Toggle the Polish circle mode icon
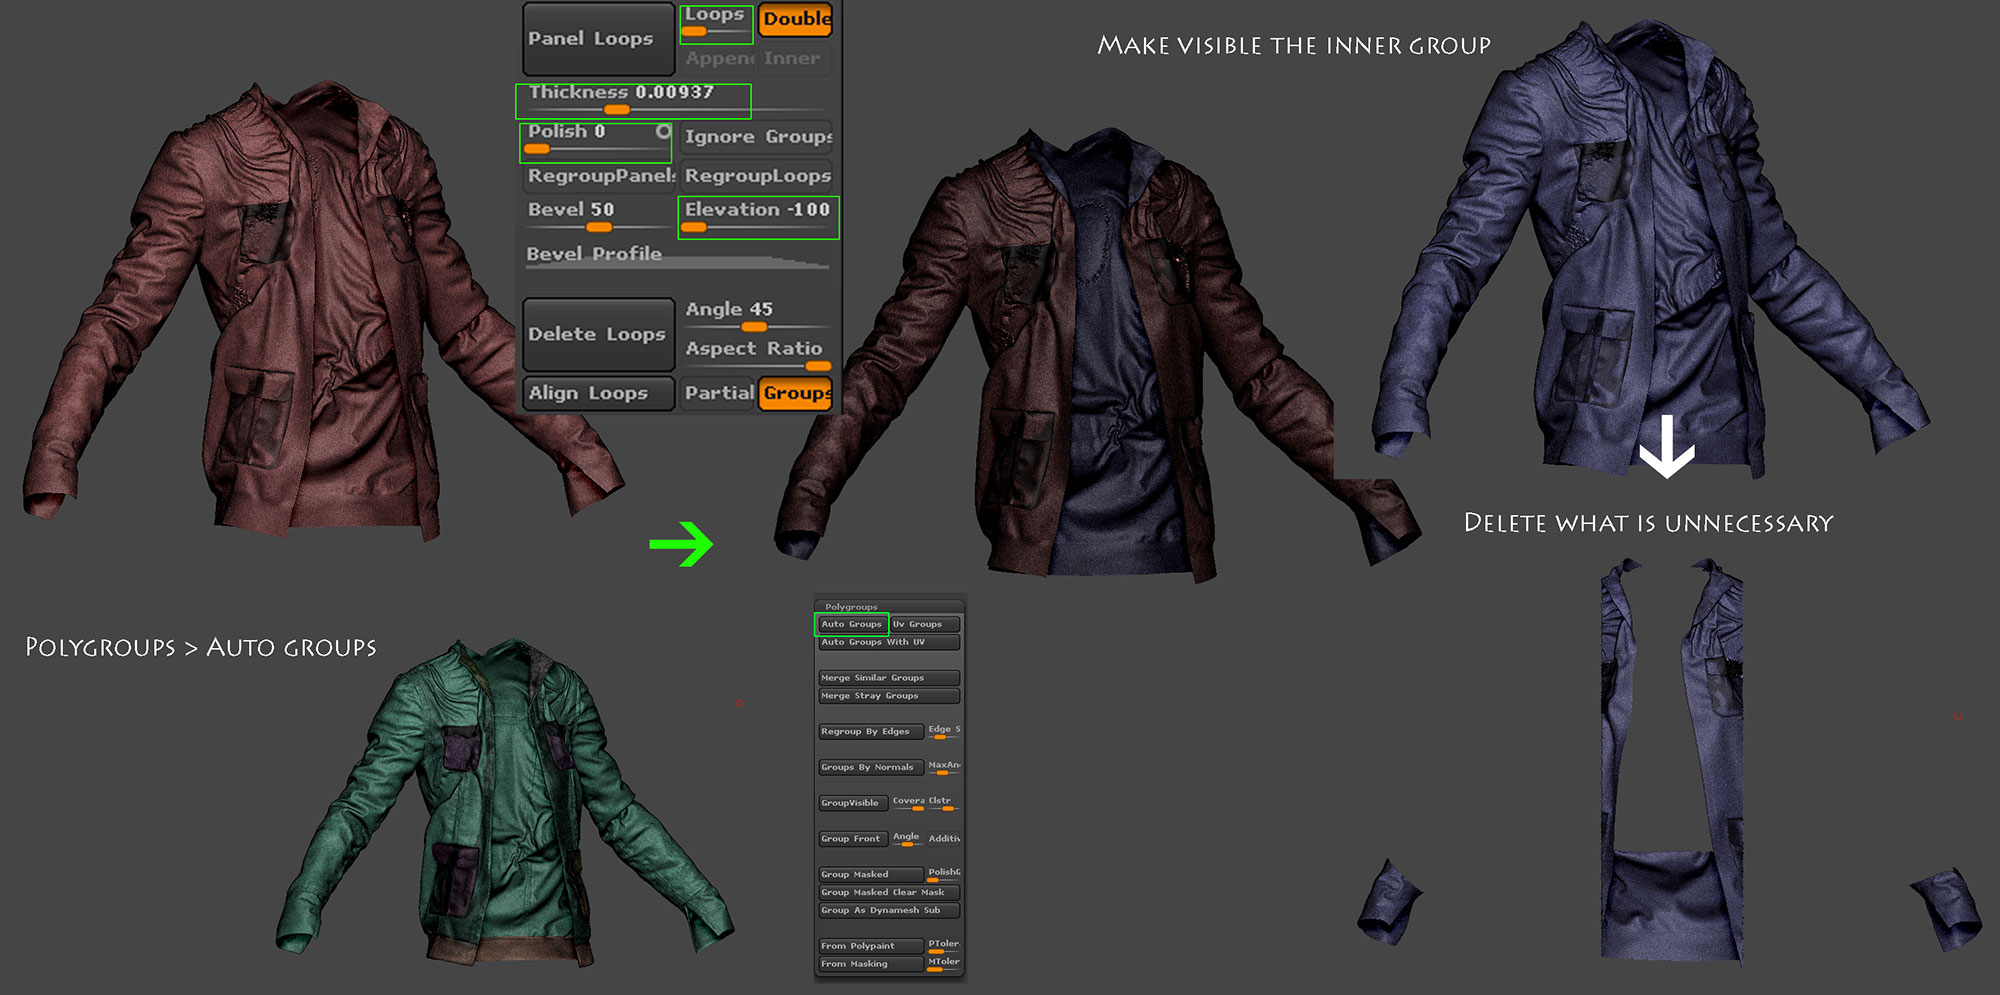This screenshot has width=2000, height=995. (663, 131)
